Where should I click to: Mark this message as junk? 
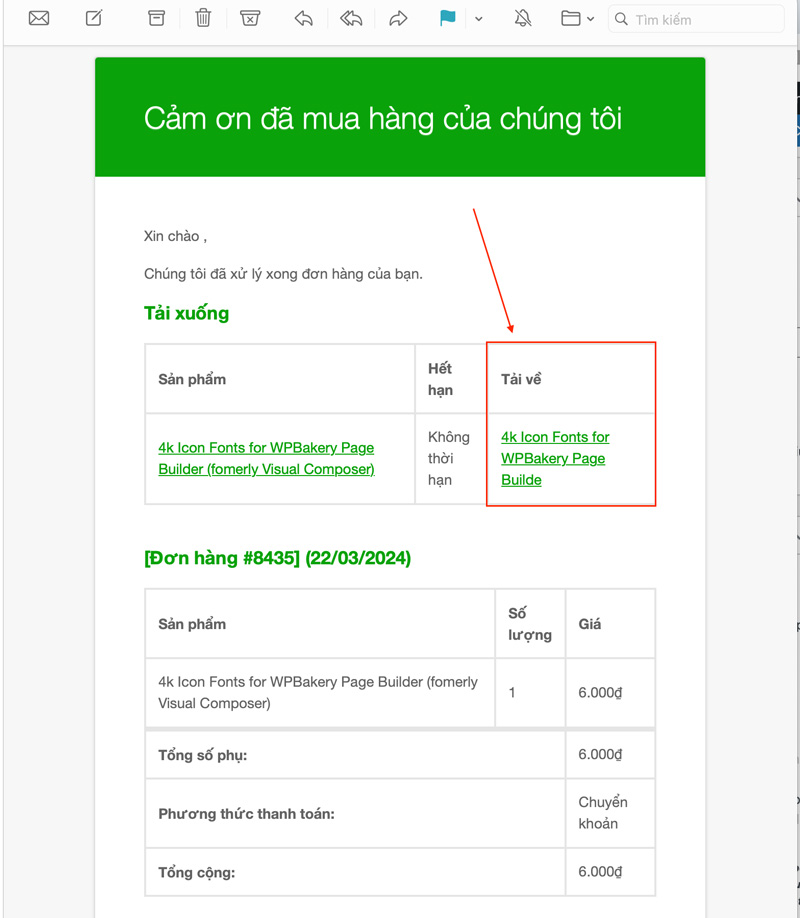click(250, 18)
